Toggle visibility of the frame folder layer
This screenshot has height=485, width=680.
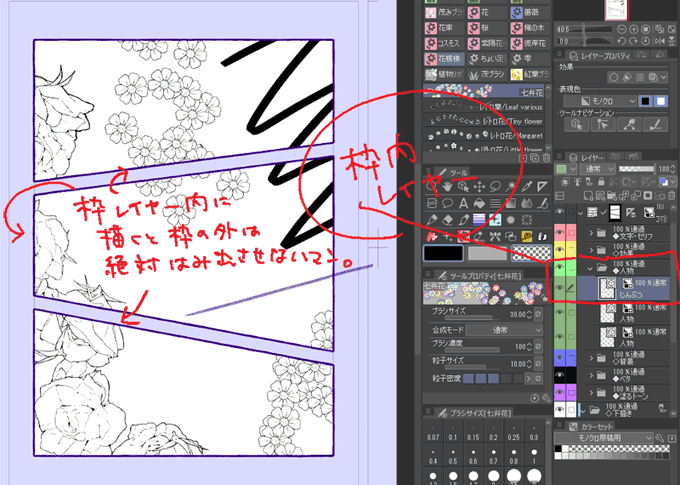coord(559,212)
